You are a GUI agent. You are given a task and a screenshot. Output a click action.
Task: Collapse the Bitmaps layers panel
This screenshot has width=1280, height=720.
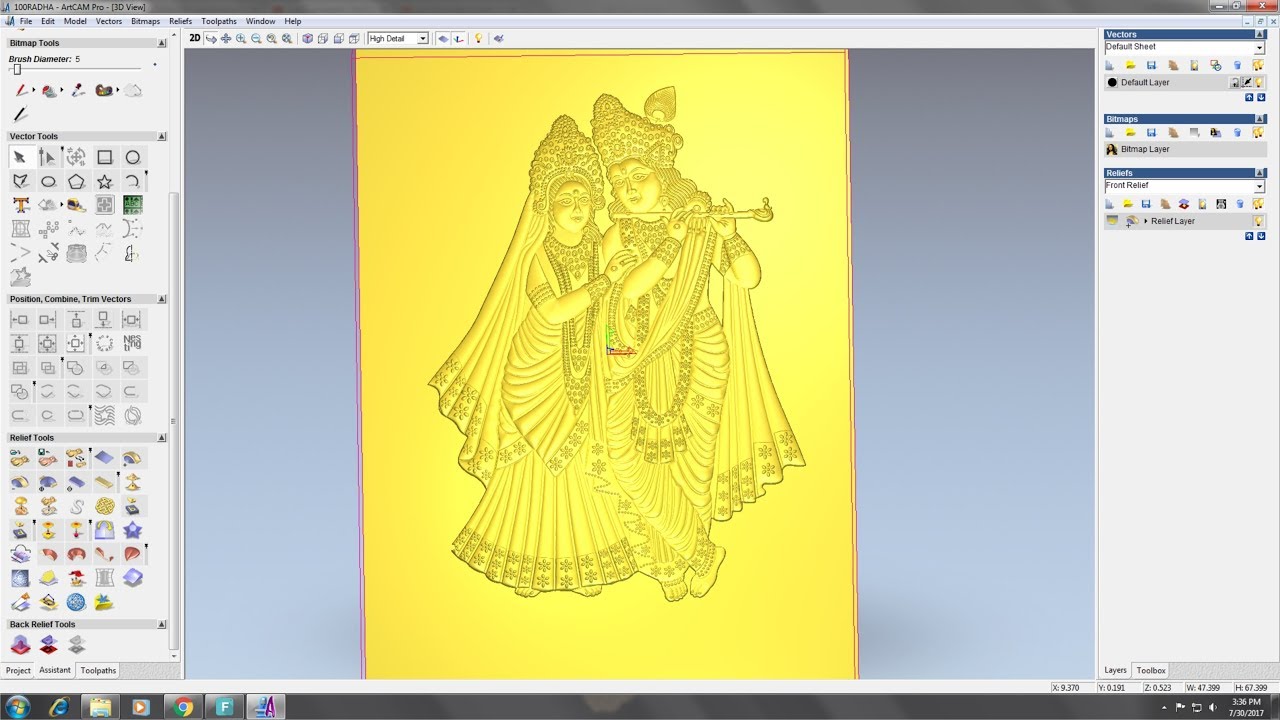pyautogui.click(x=1260, y=119)
